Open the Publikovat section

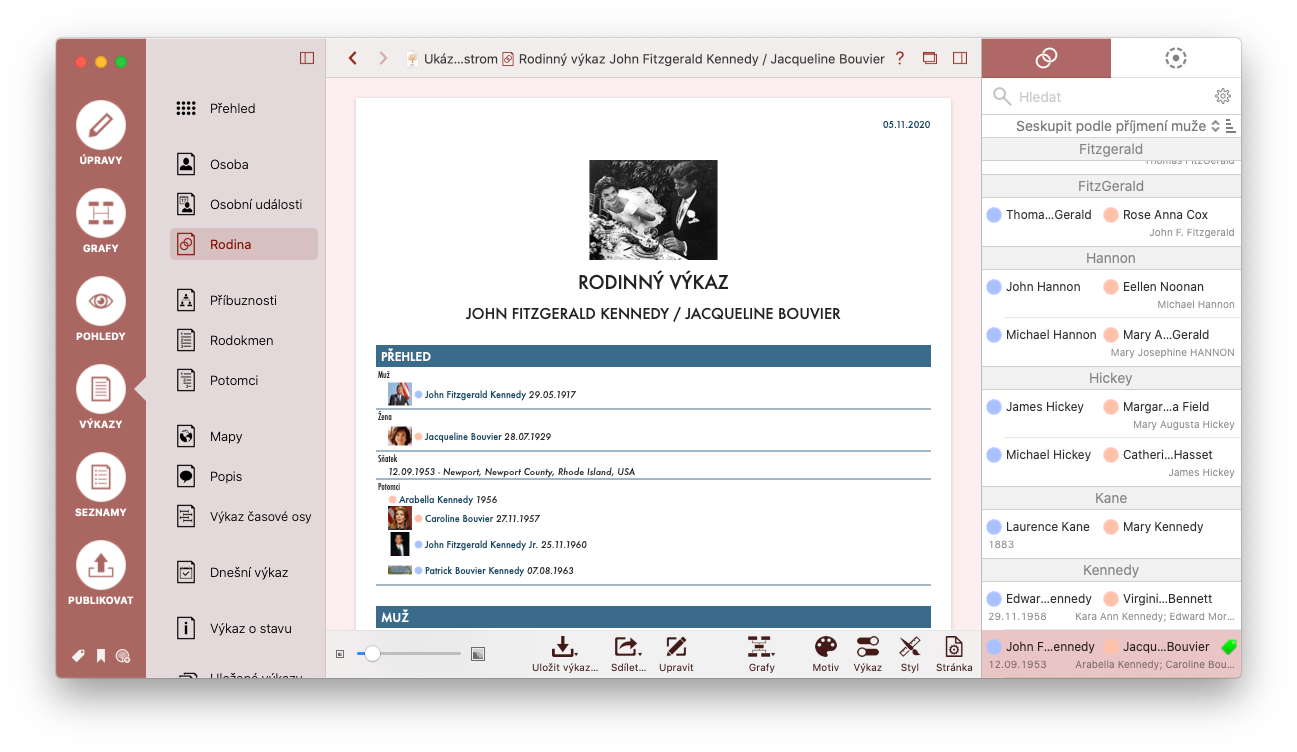point(101,575)
